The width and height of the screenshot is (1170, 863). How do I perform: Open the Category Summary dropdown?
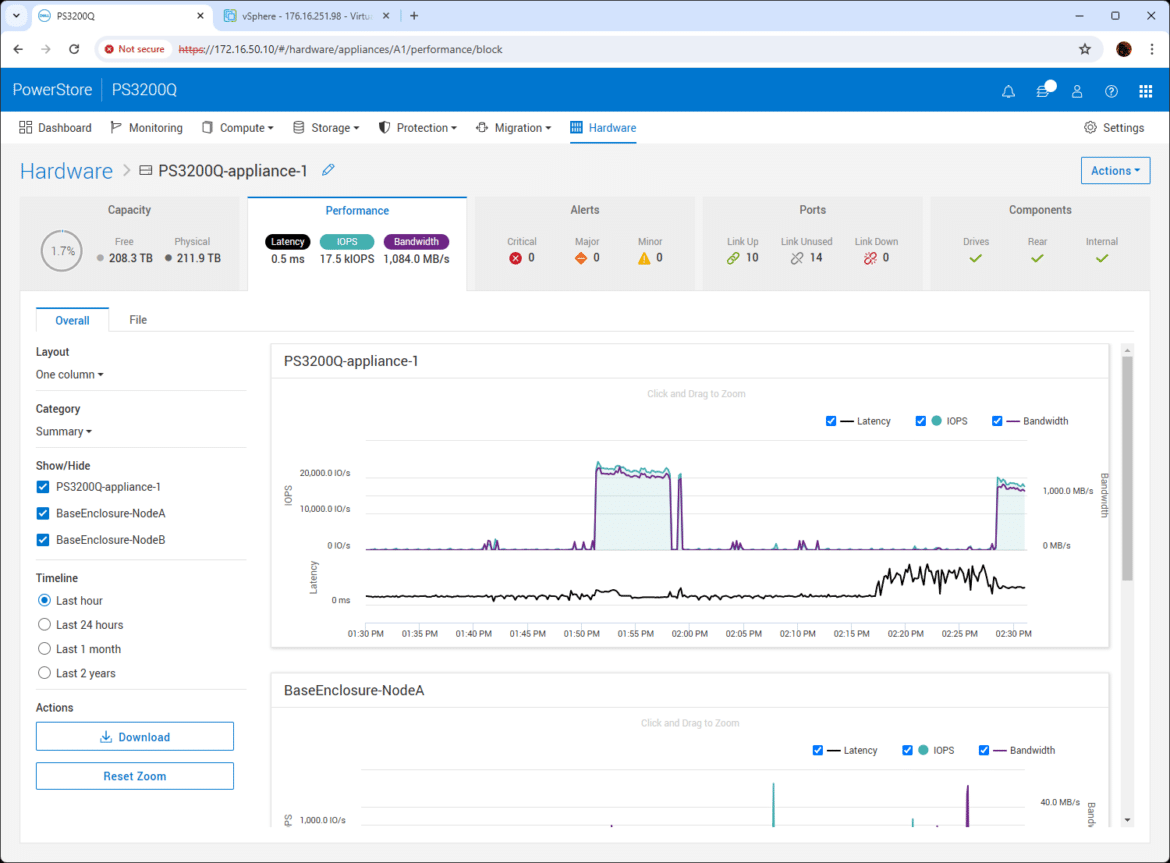(64, 432)
